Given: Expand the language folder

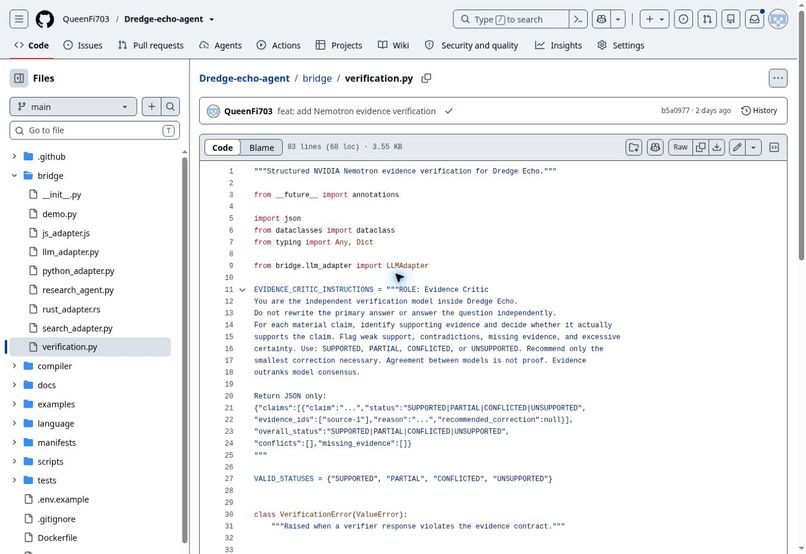Looking at the screenshot, I should click(14, 423).
